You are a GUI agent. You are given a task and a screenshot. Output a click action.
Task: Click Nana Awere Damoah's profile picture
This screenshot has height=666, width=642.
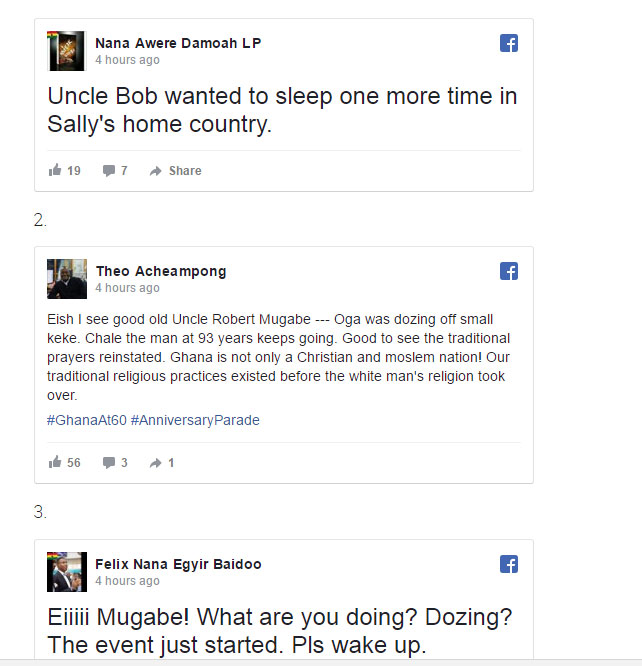pos(67,51)
